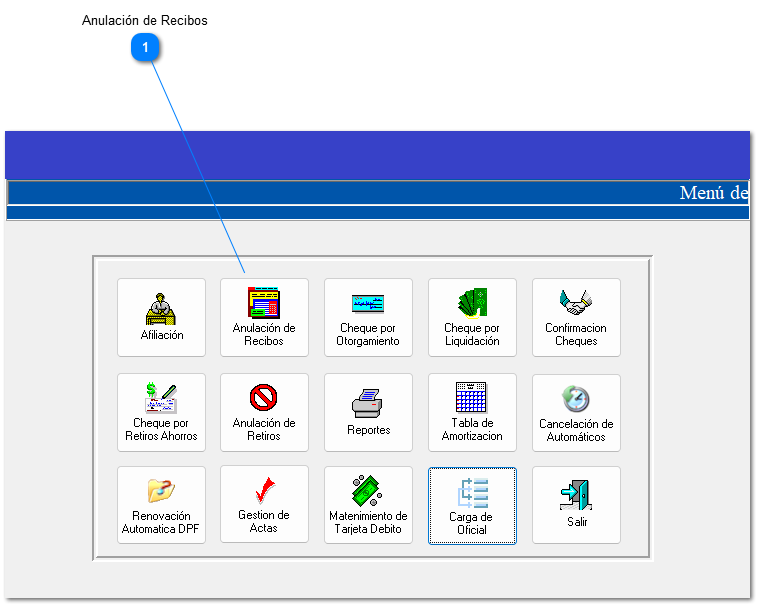Open Renovación Automatica DPF
Image resolution: width=759 pixels, height=607 pixels.
[161, 505]
